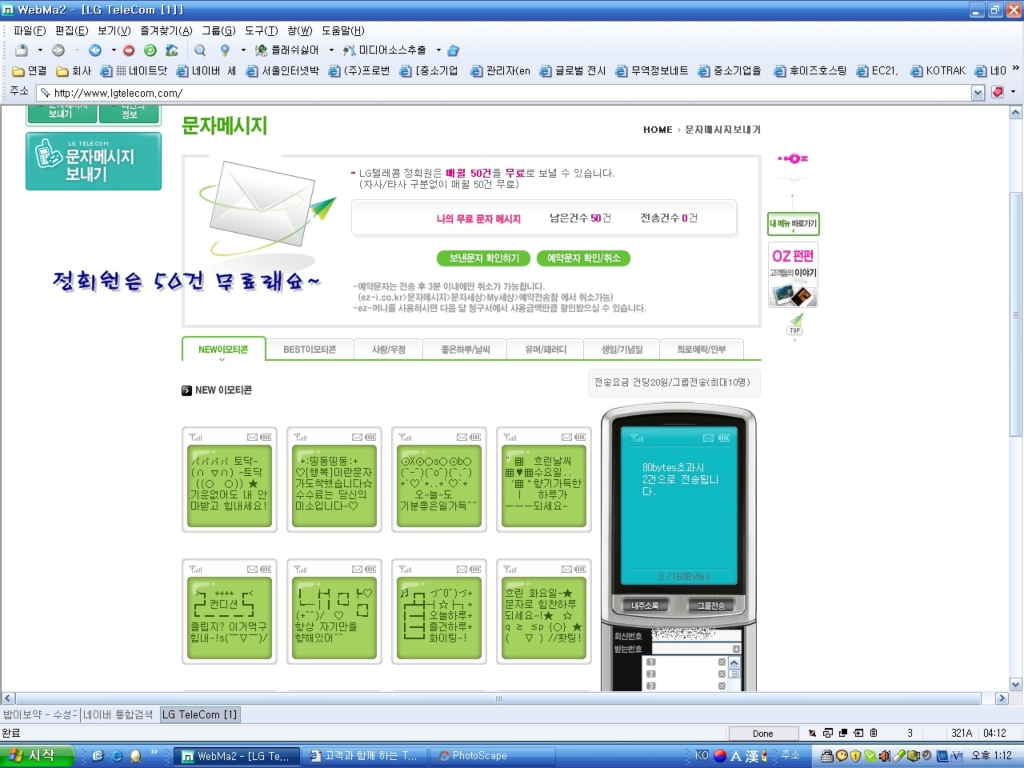The width and height of the screenshot is (1024, 768).
Task: Open 플래쉬싫어 dropdown arrow
Action: (331, 50)
